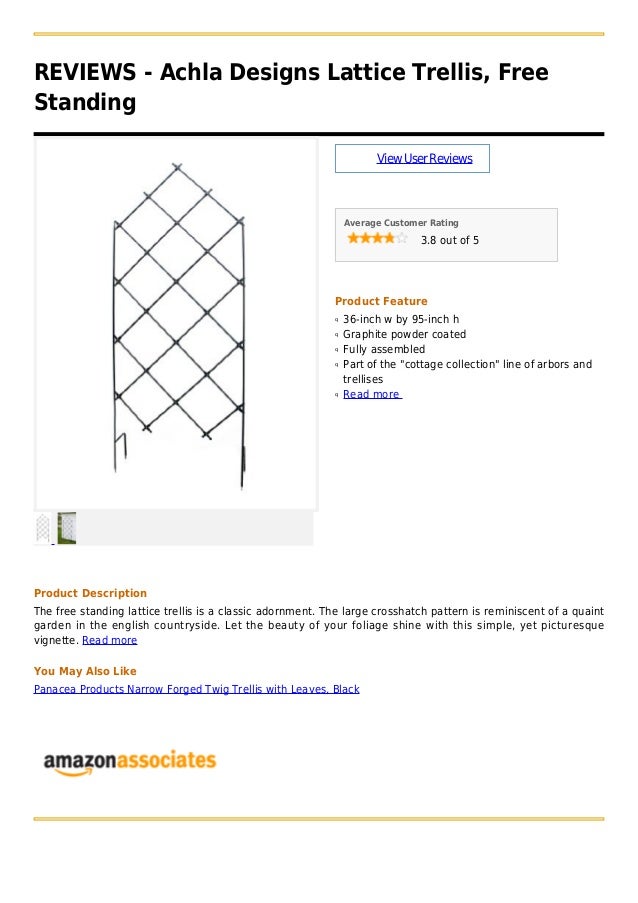Click the Product Feature heading
638x903 pixels.
coord(381,301)
